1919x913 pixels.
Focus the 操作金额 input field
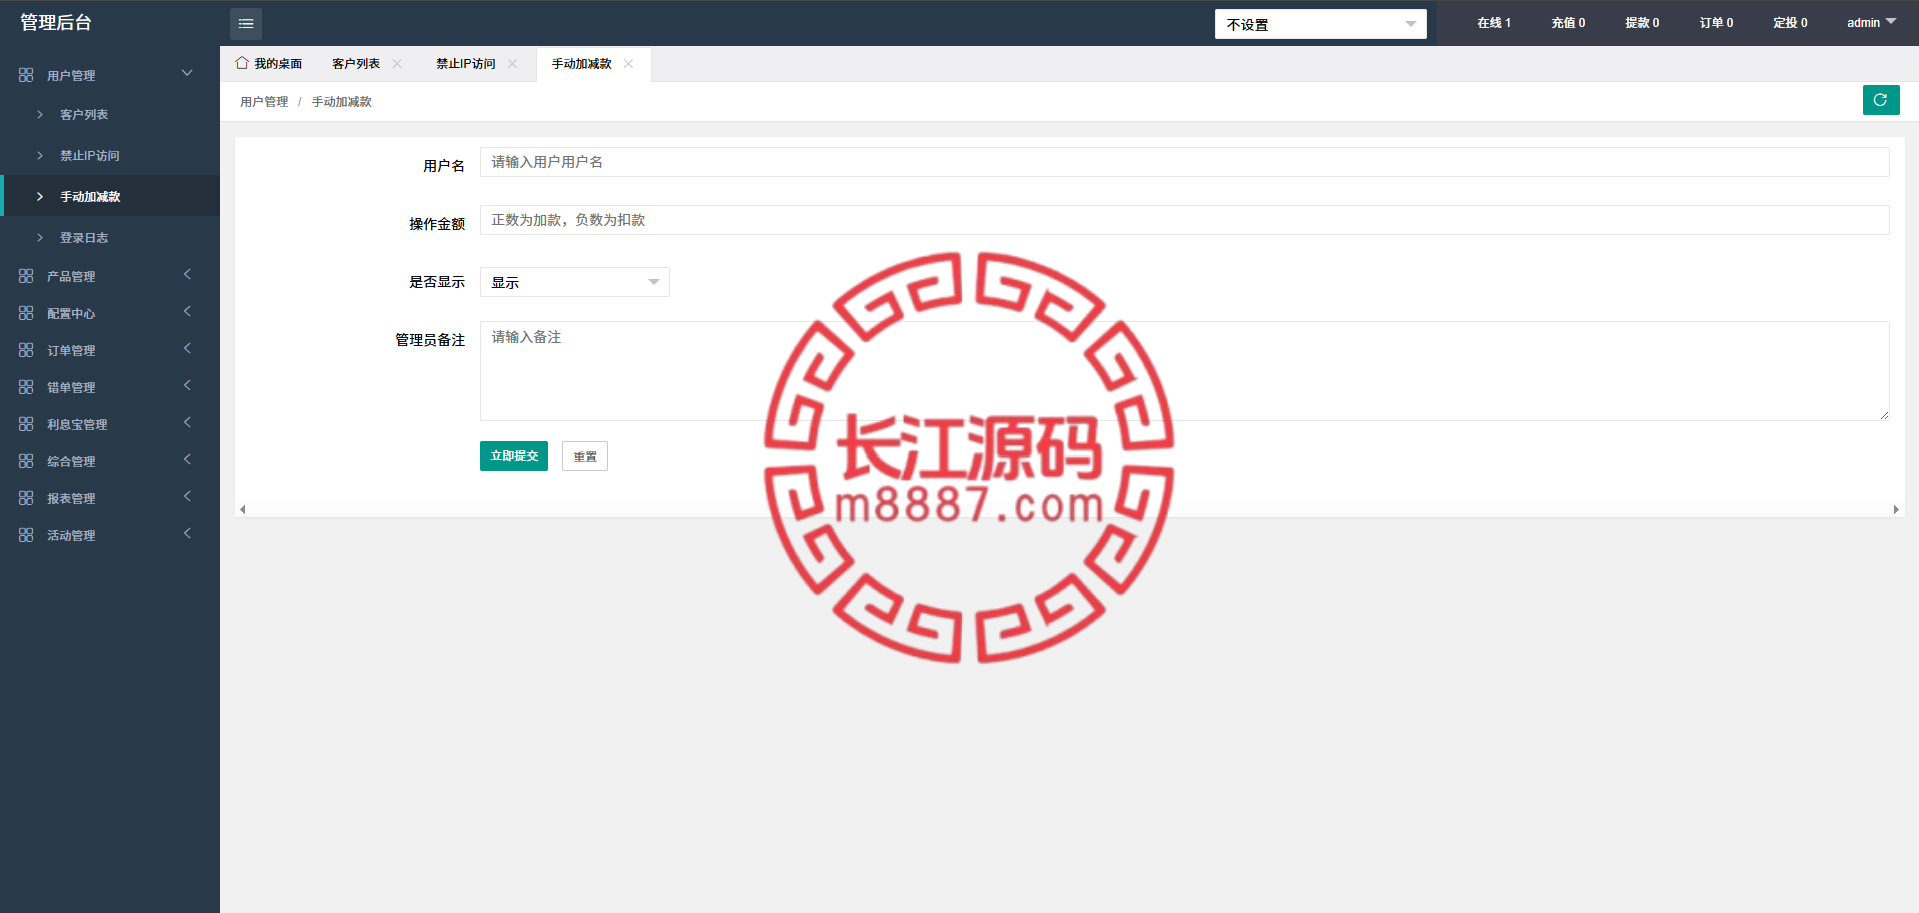1185,220
